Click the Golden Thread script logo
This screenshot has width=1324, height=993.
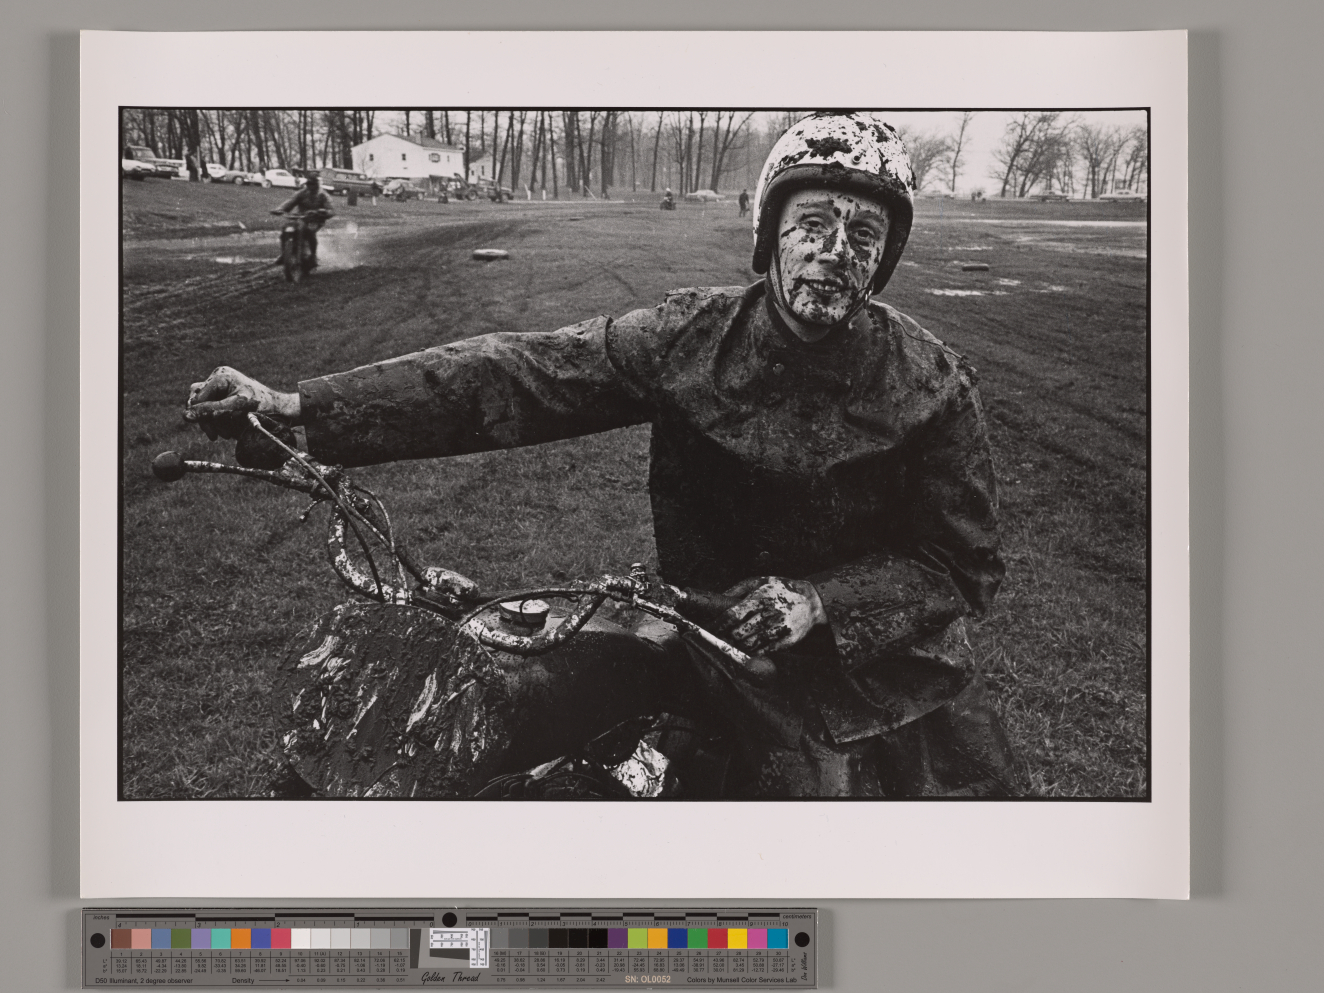[x=449, y=977]
